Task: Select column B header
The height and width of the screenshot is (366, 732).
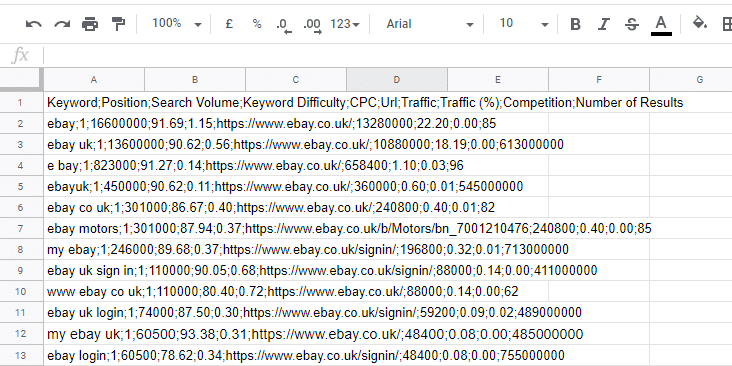Action: (x=195, y=80)
